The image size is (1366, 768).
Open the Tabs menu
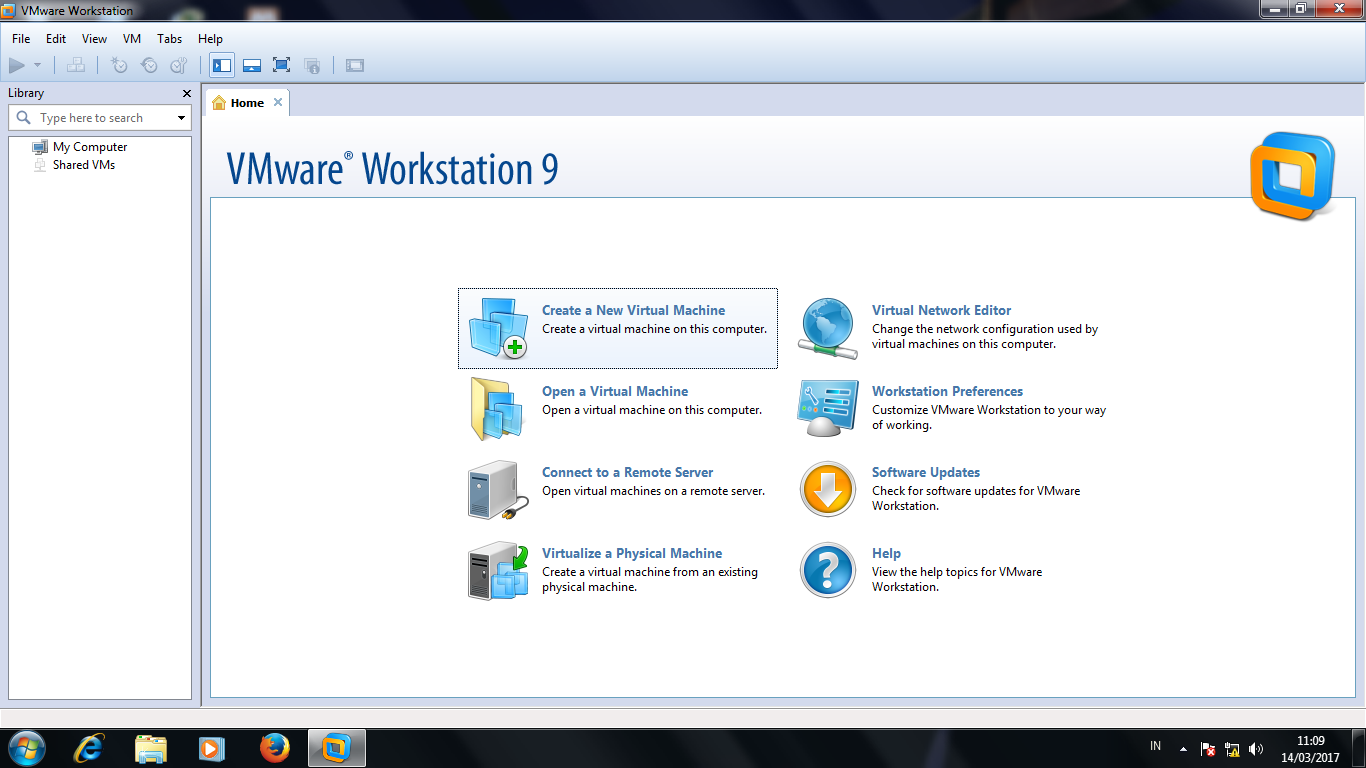pyautogui.click(x=170, y=39)
